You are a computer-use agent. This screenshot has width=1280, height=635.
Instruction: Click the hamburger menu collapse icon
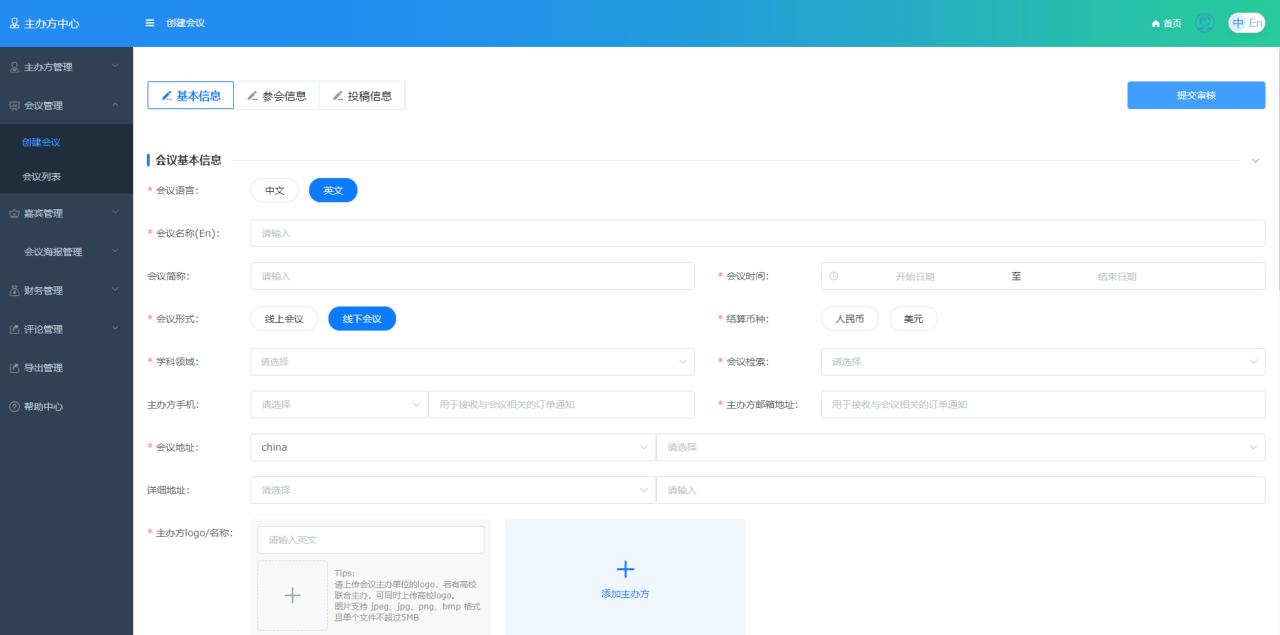pos(150,23)
